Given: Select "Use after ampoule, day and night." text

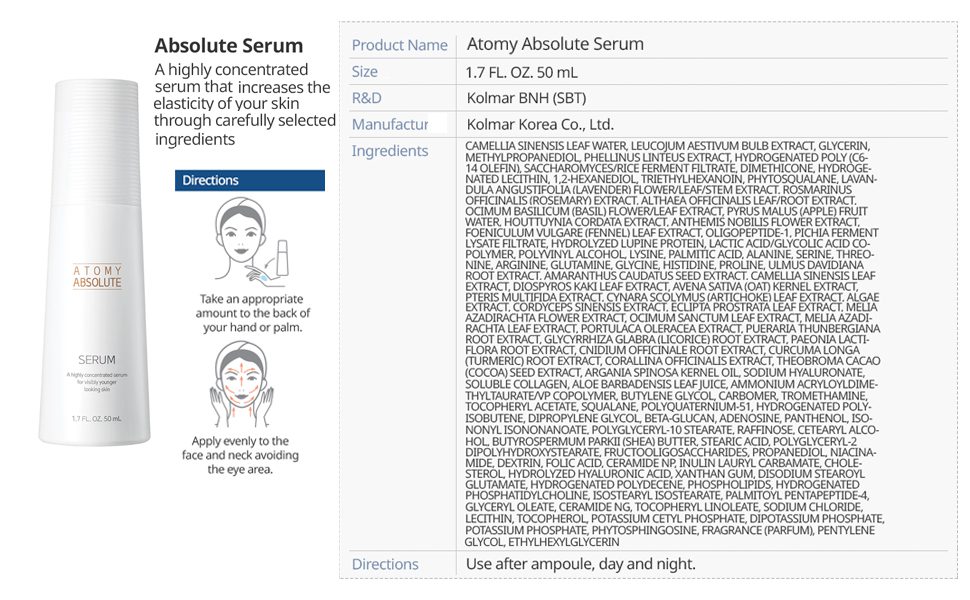Looking at the screenshot, I should pos(580,564).
